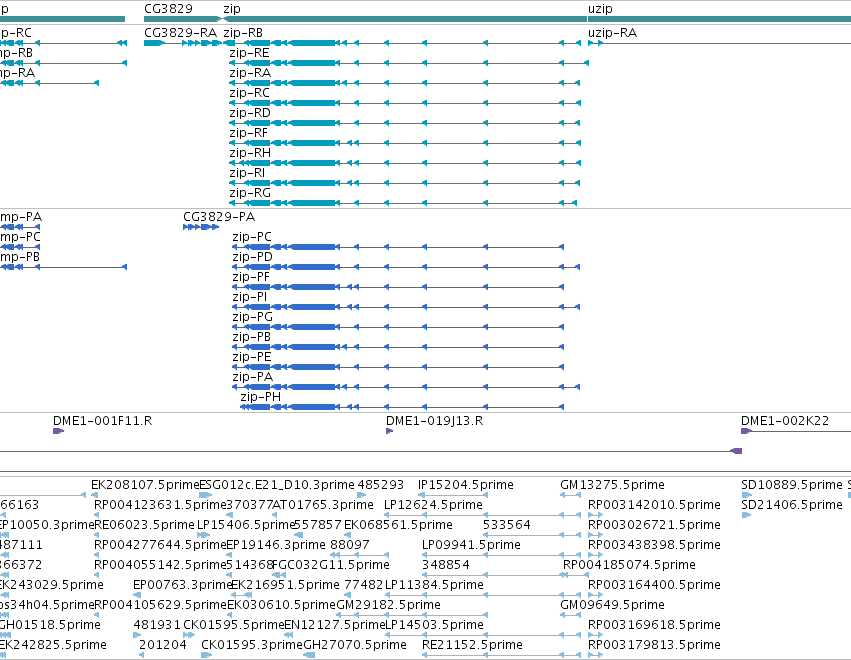Select RP003164400.5prime label
851x660 pixels.
point(655,585)
